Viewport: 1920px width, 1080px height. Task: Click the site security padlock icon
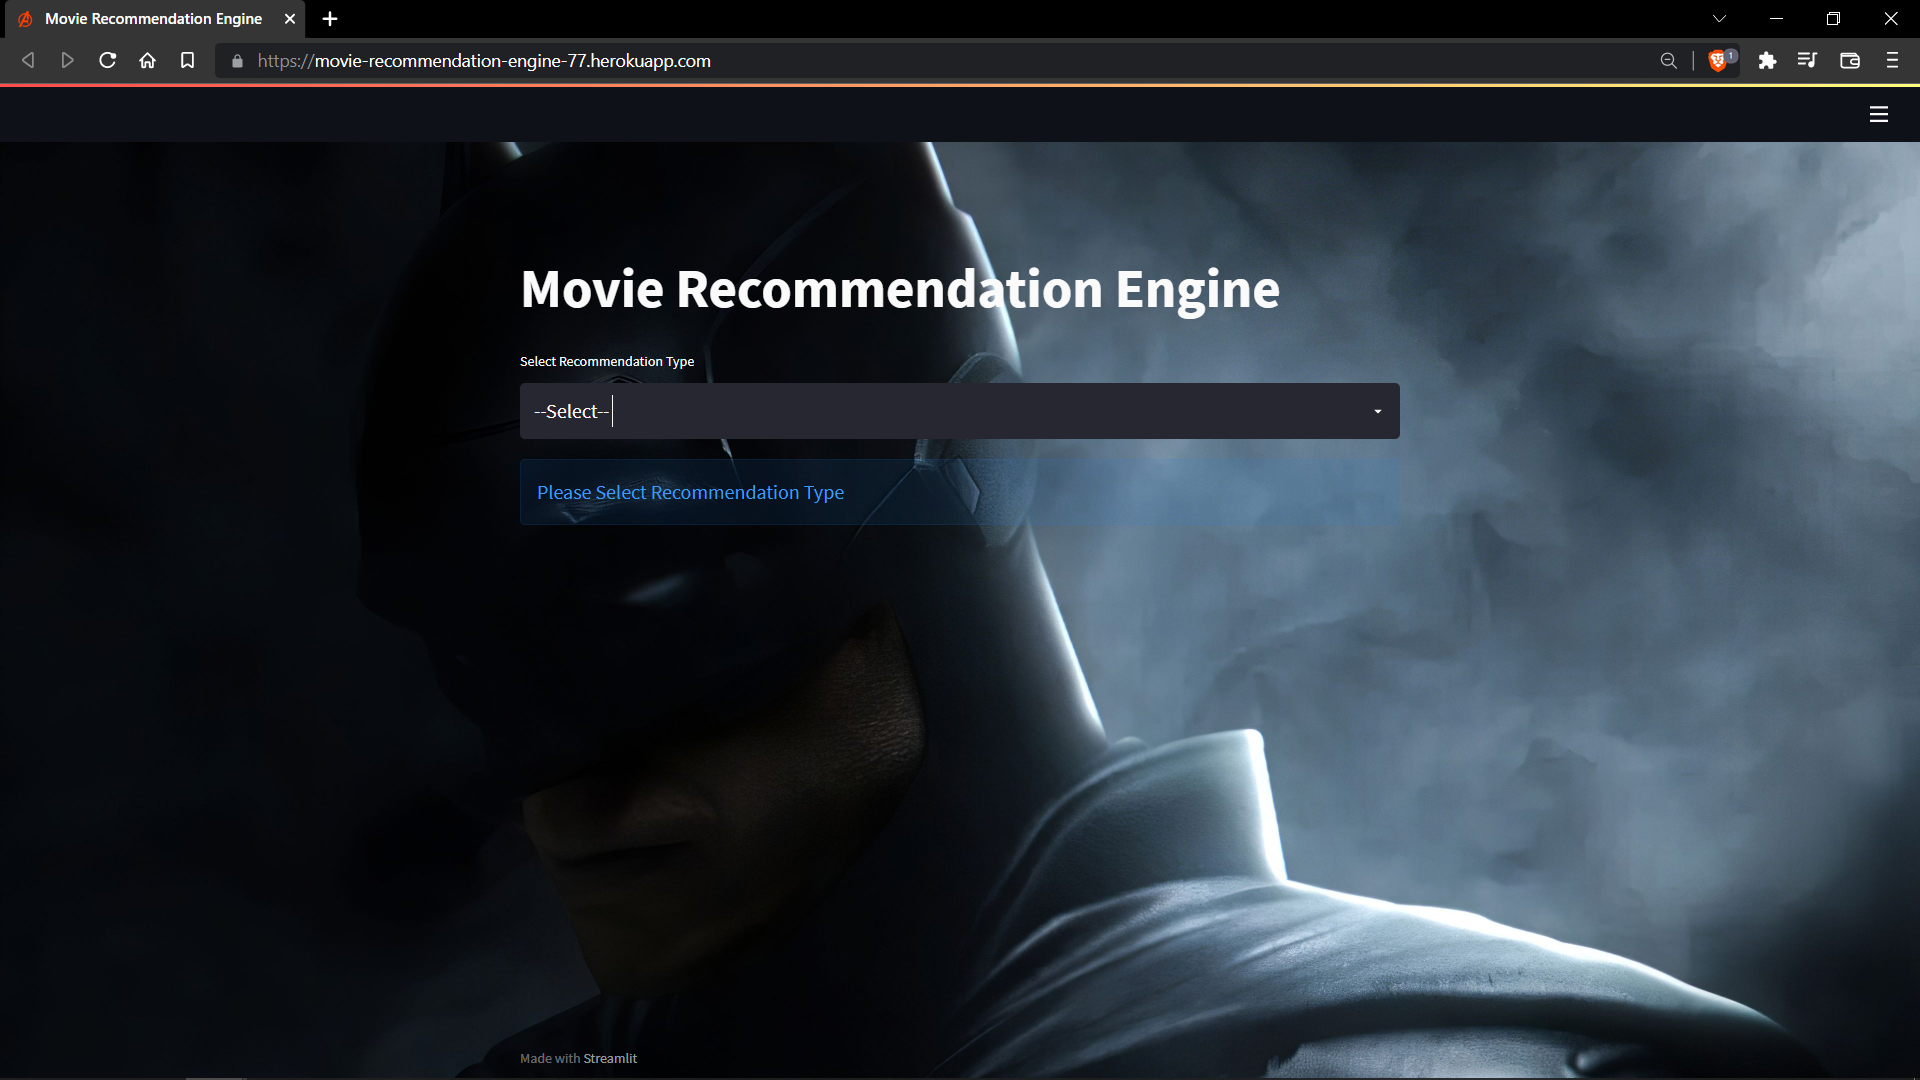pyautogui.click(x=237, y=61)
